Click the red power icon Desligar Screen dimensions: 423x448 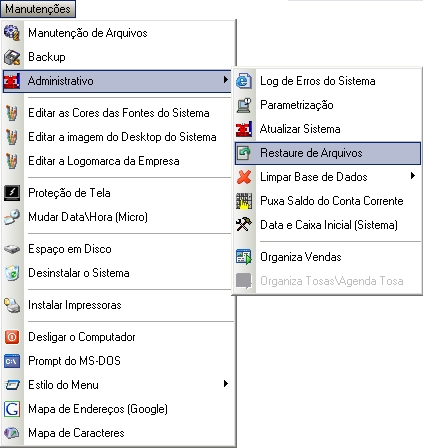tap(12, 337)
